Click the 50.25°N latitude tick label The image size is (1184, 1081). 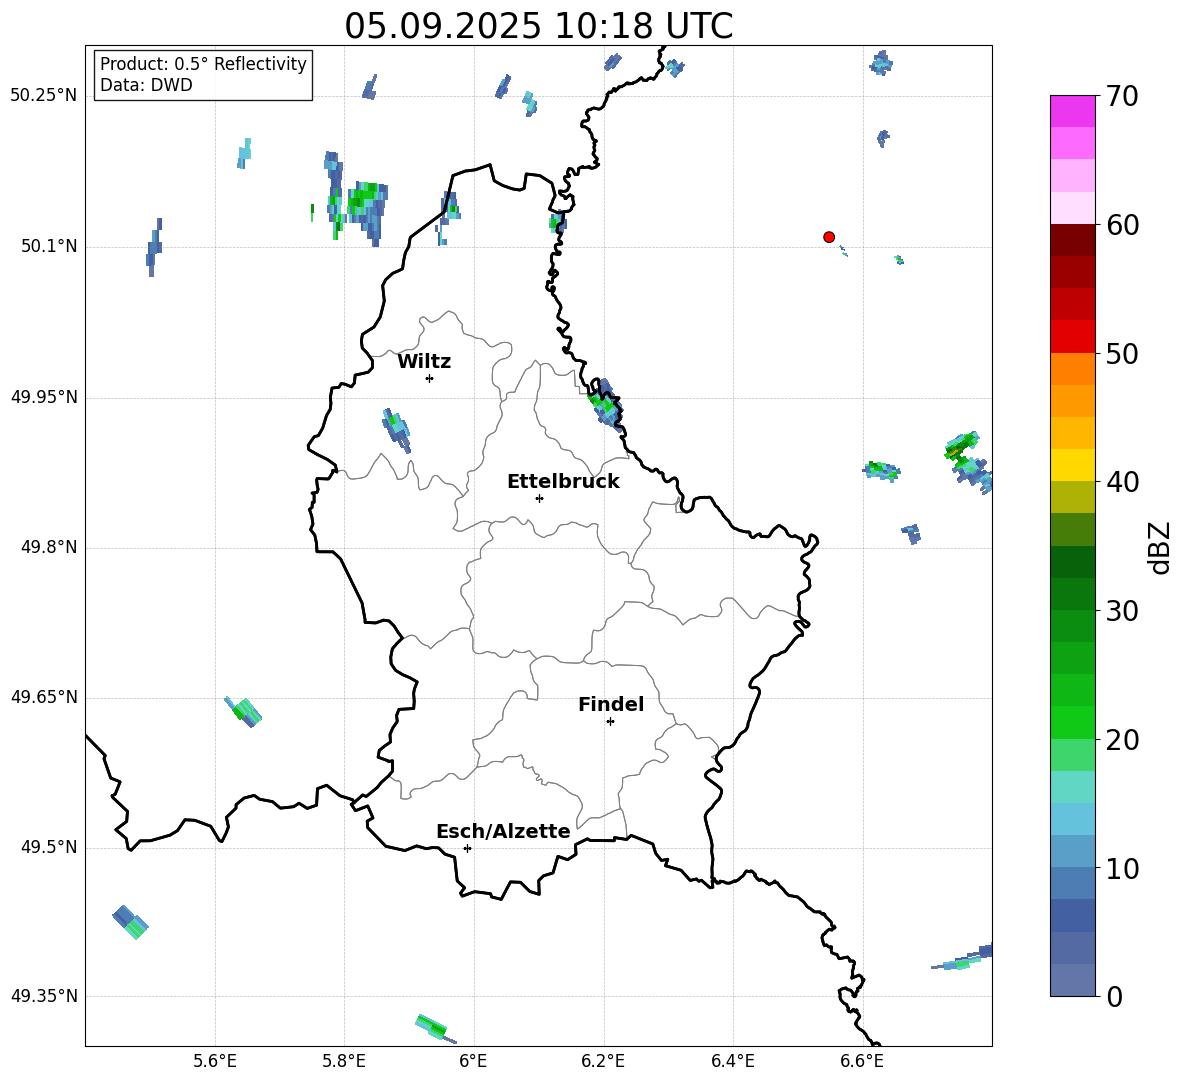pyautogui.click(x=43, y=96)
